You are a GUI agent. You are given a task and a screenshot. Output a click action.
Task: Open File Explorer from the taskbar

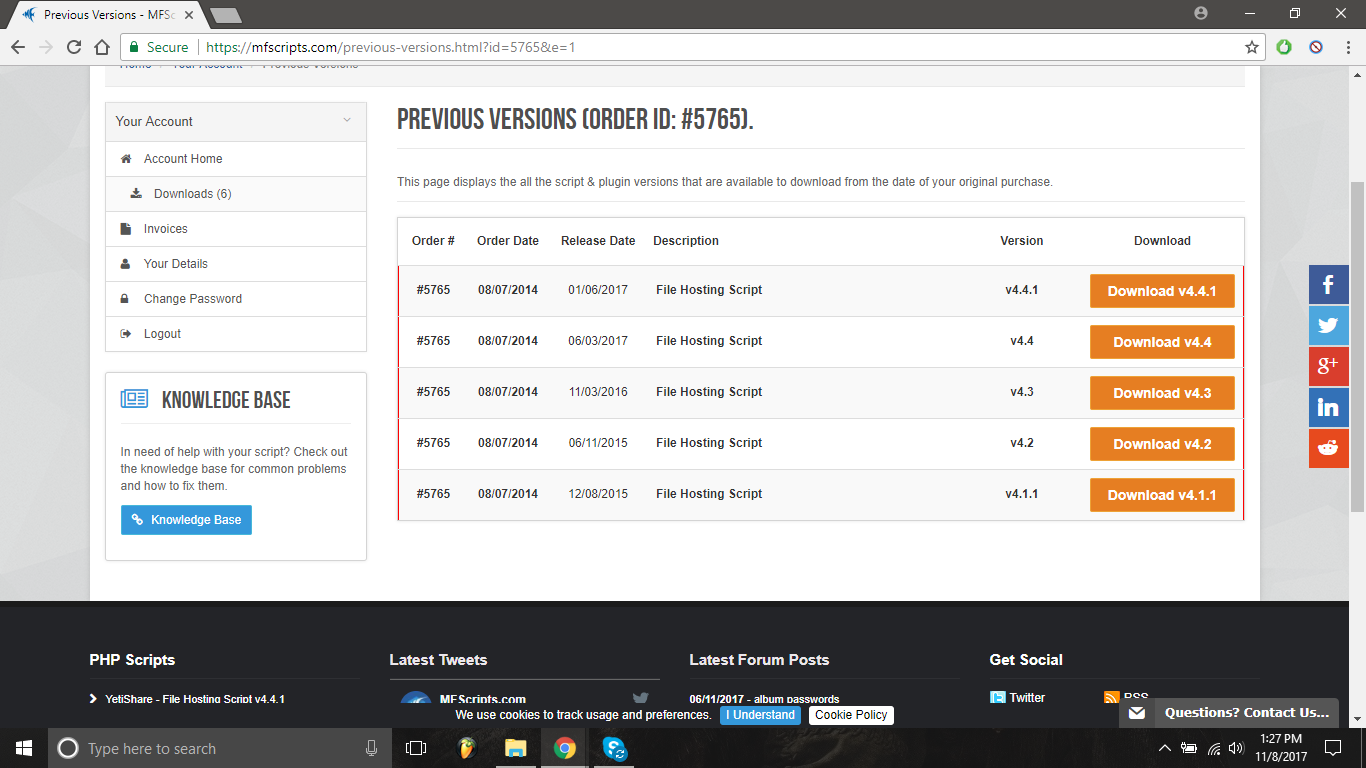pos(515,748)
